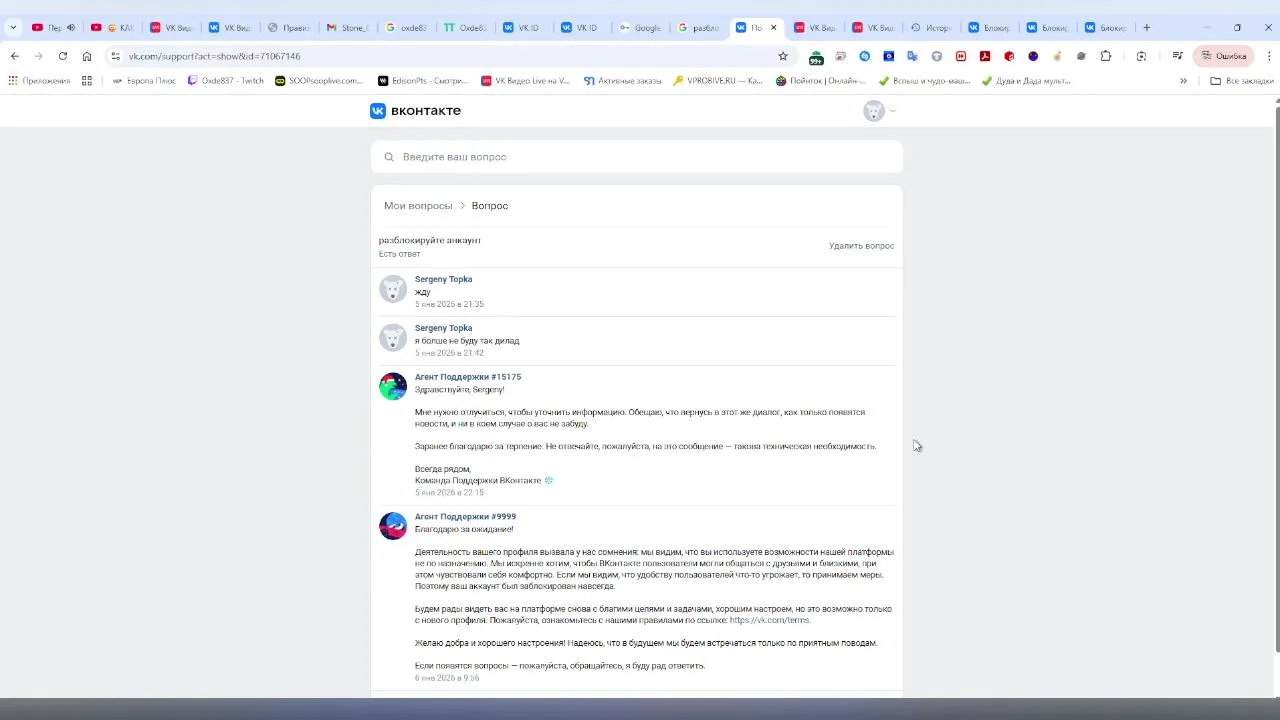1280x720 pixels.
Task: Click the browser home icon
Action: pos(87,56)
